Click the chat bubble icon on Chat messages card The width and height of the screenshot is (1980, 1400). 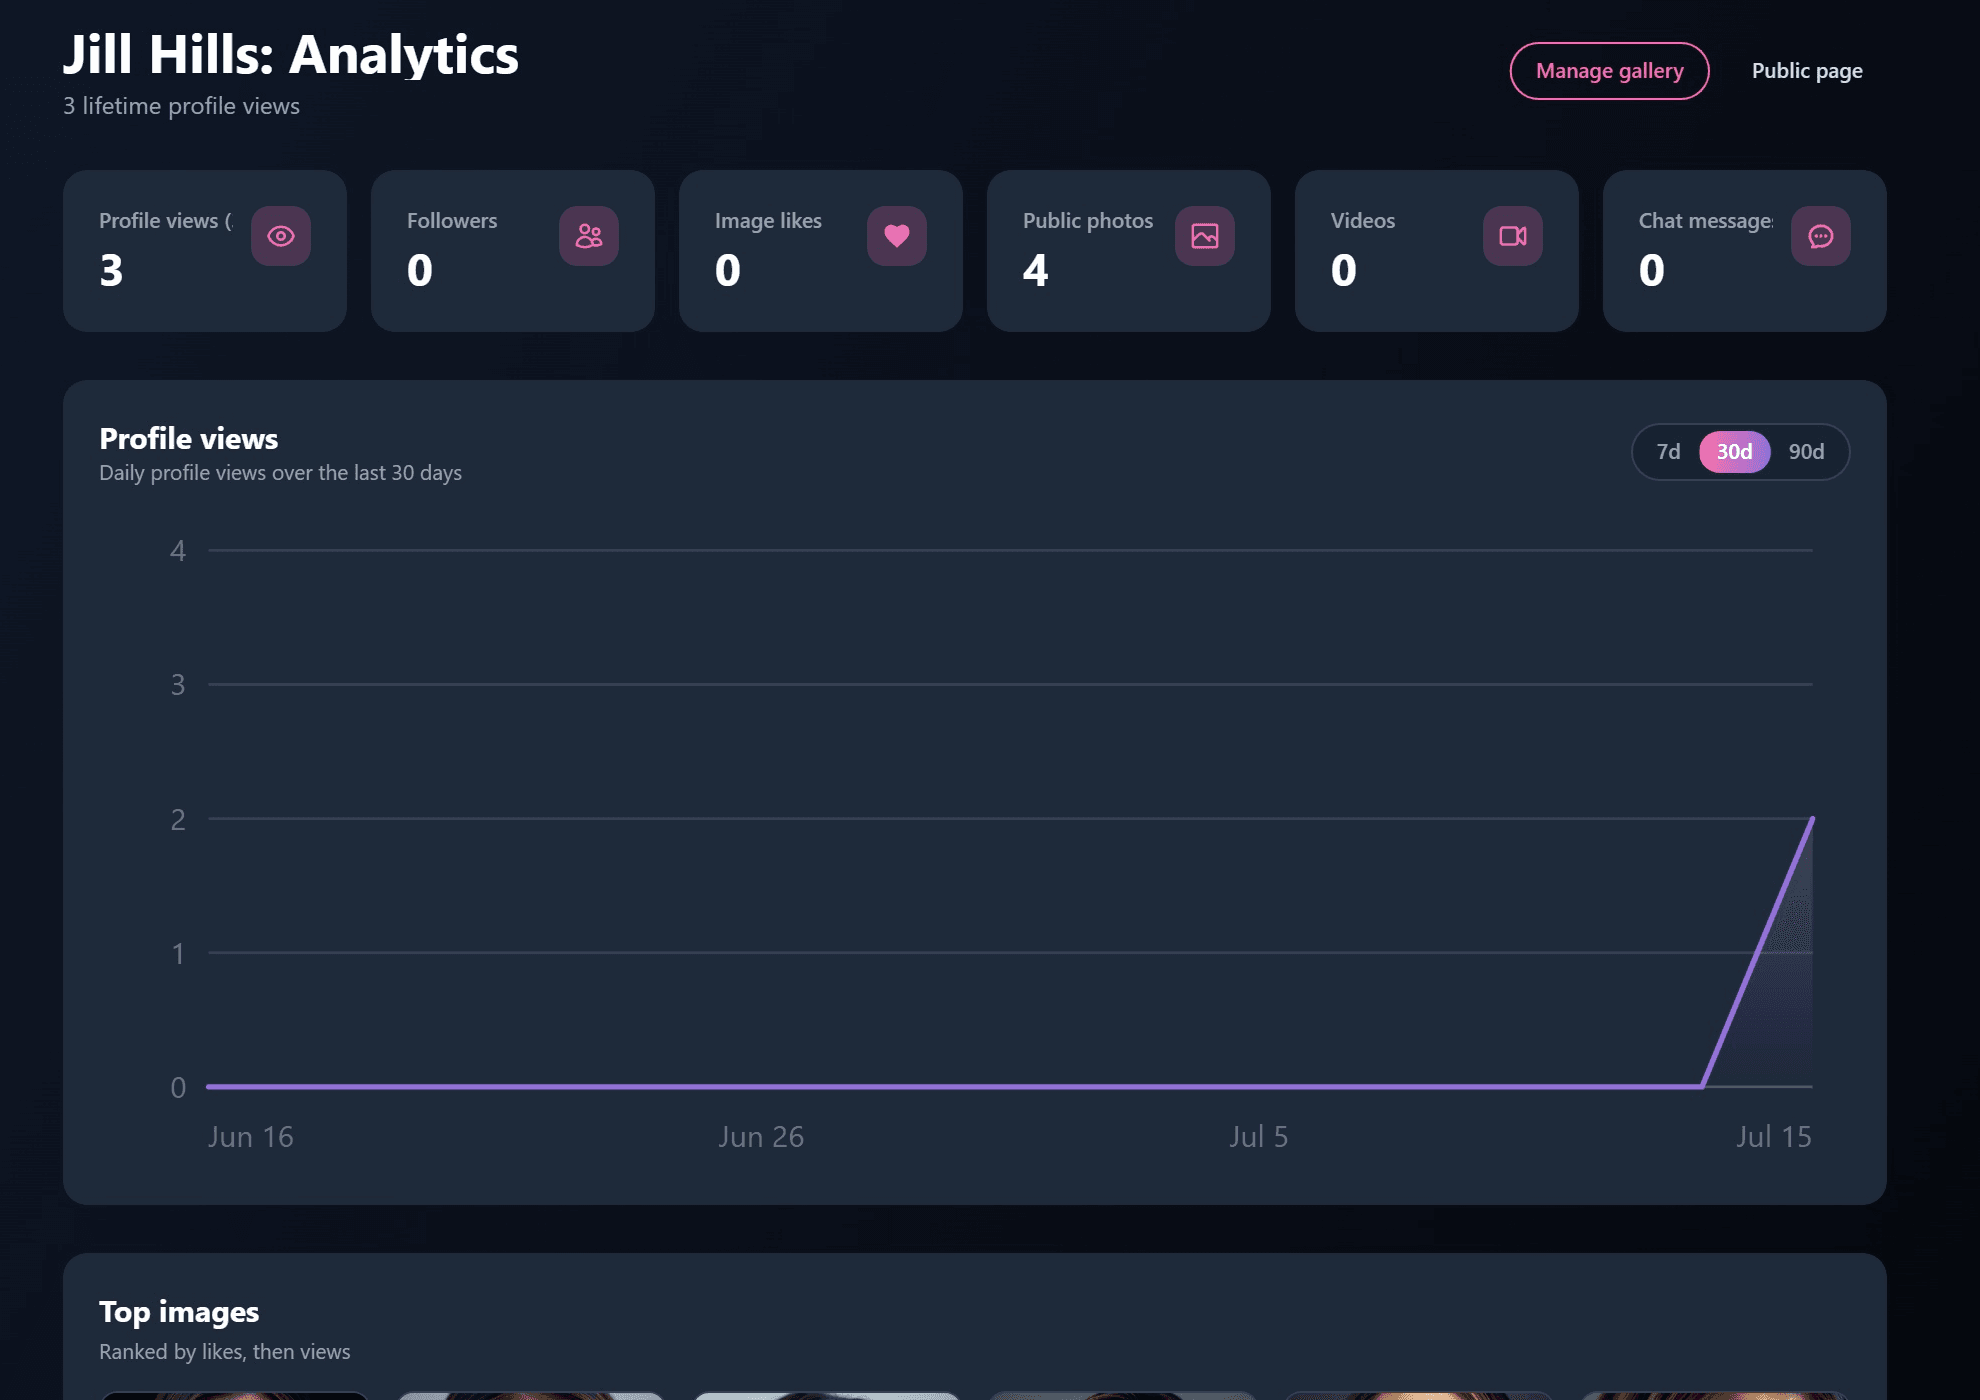(x=1821, y=236)
